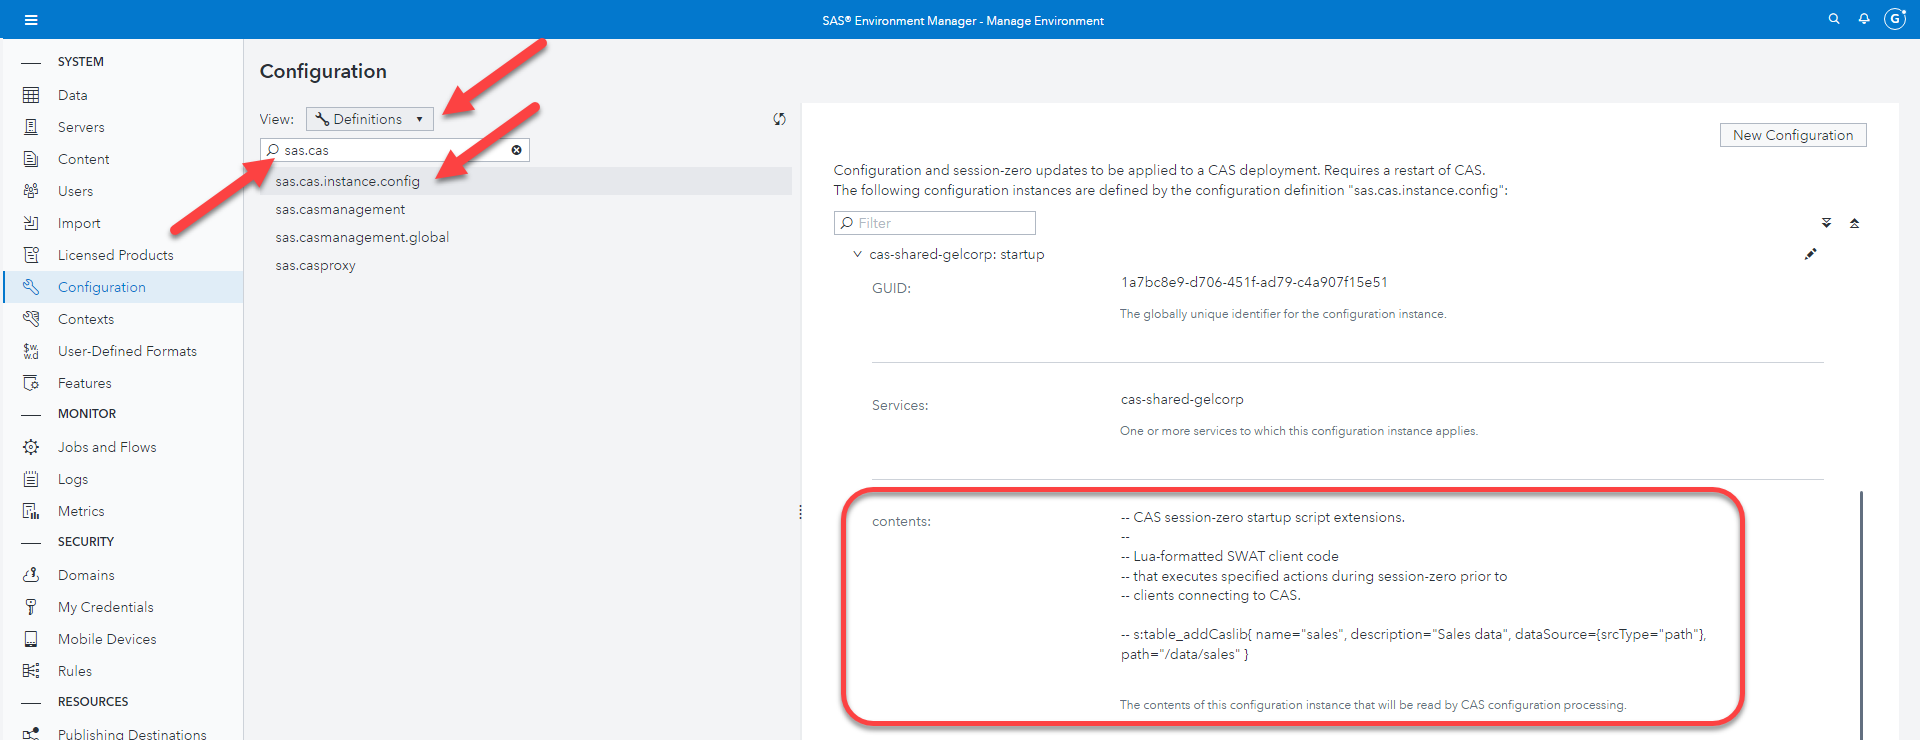
Task: Collapse the MONITOR sidebar group
Action: pos(31,414)
